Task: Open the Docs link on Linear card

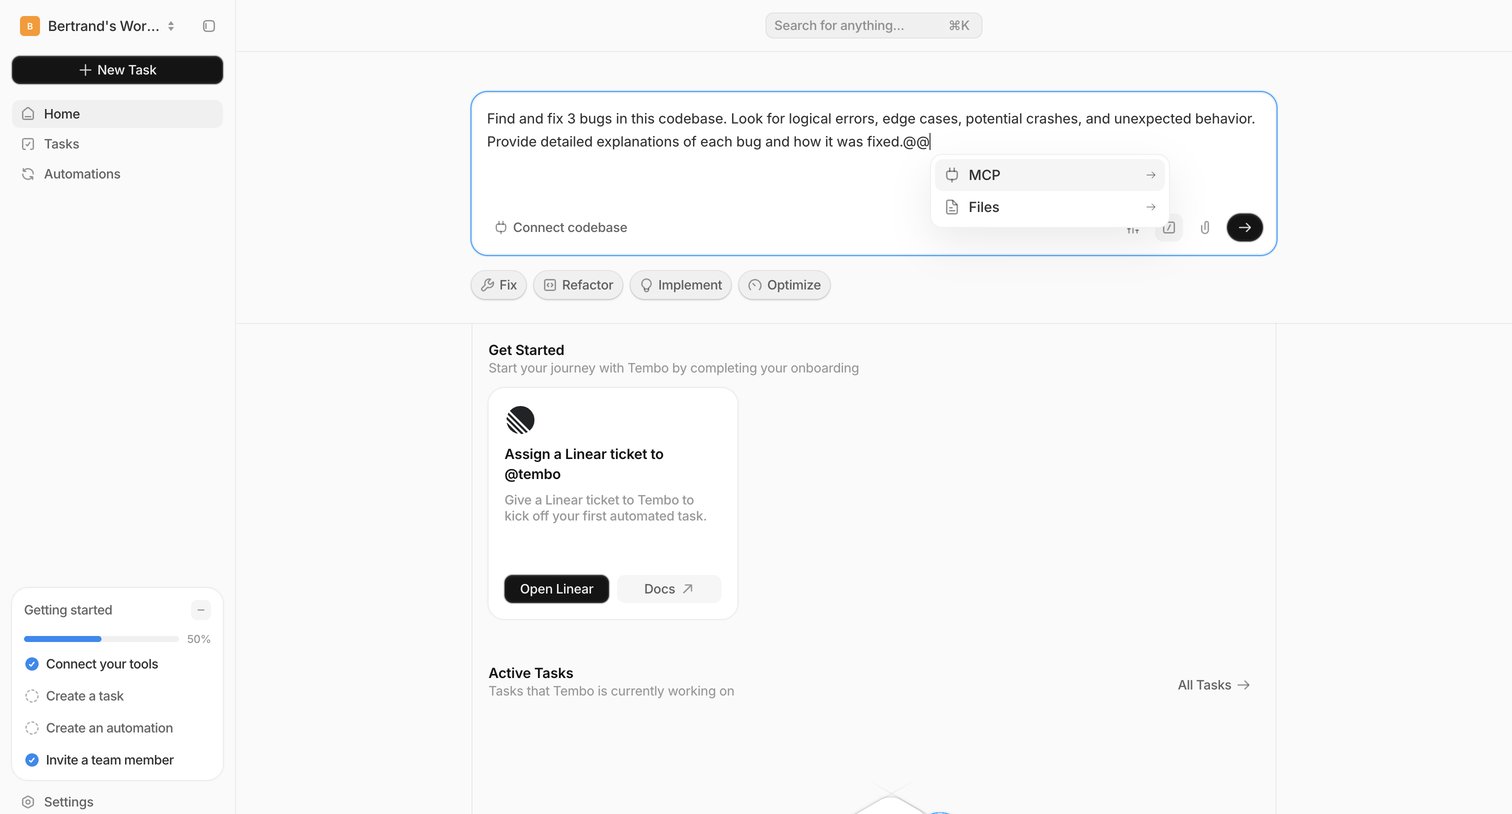Action: point(669,589)
